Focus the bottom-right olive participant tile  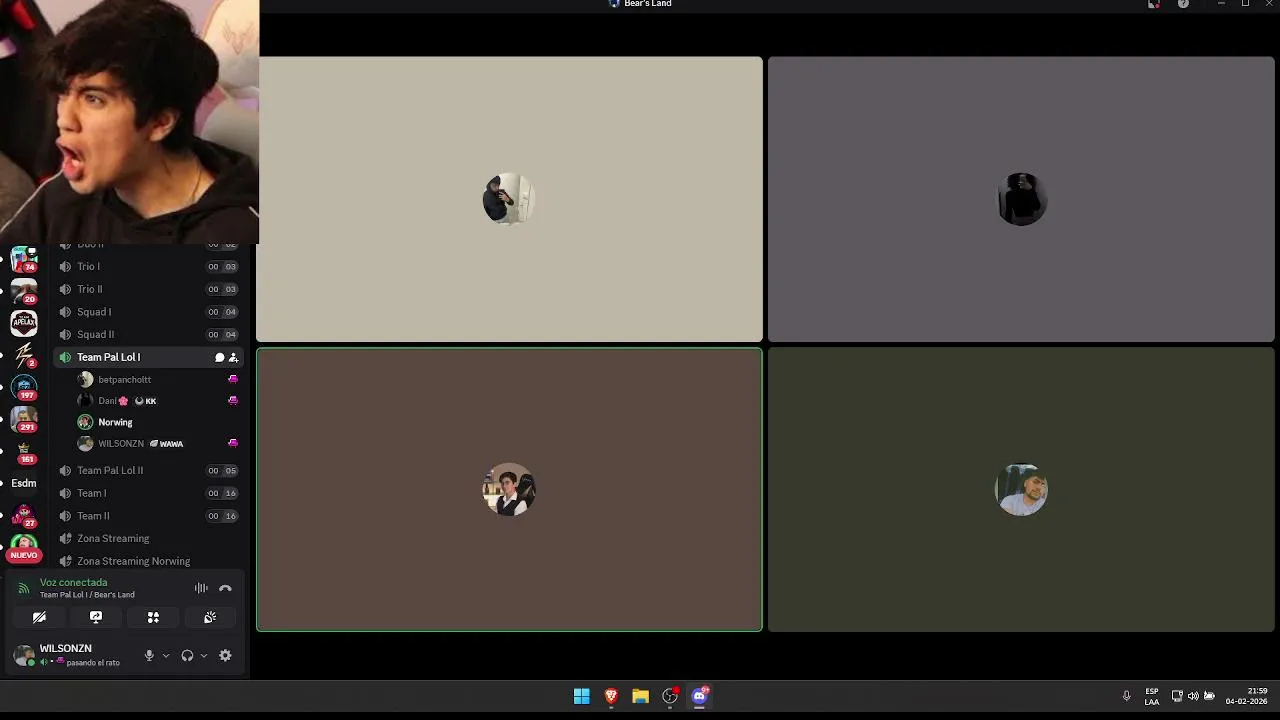(x=1021, y=489)
